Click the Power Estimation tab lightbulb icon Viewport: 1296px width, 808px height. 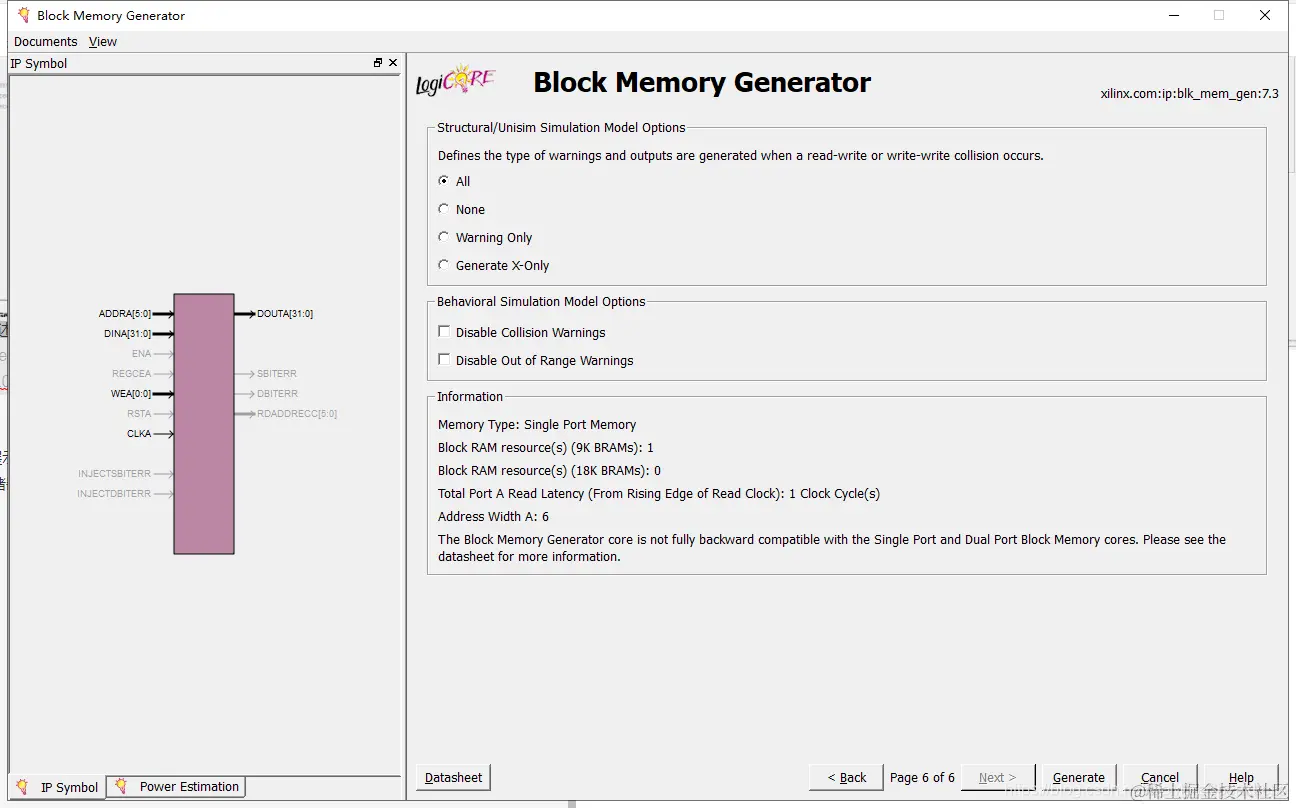pyautogui.click(x=121, y=786)
